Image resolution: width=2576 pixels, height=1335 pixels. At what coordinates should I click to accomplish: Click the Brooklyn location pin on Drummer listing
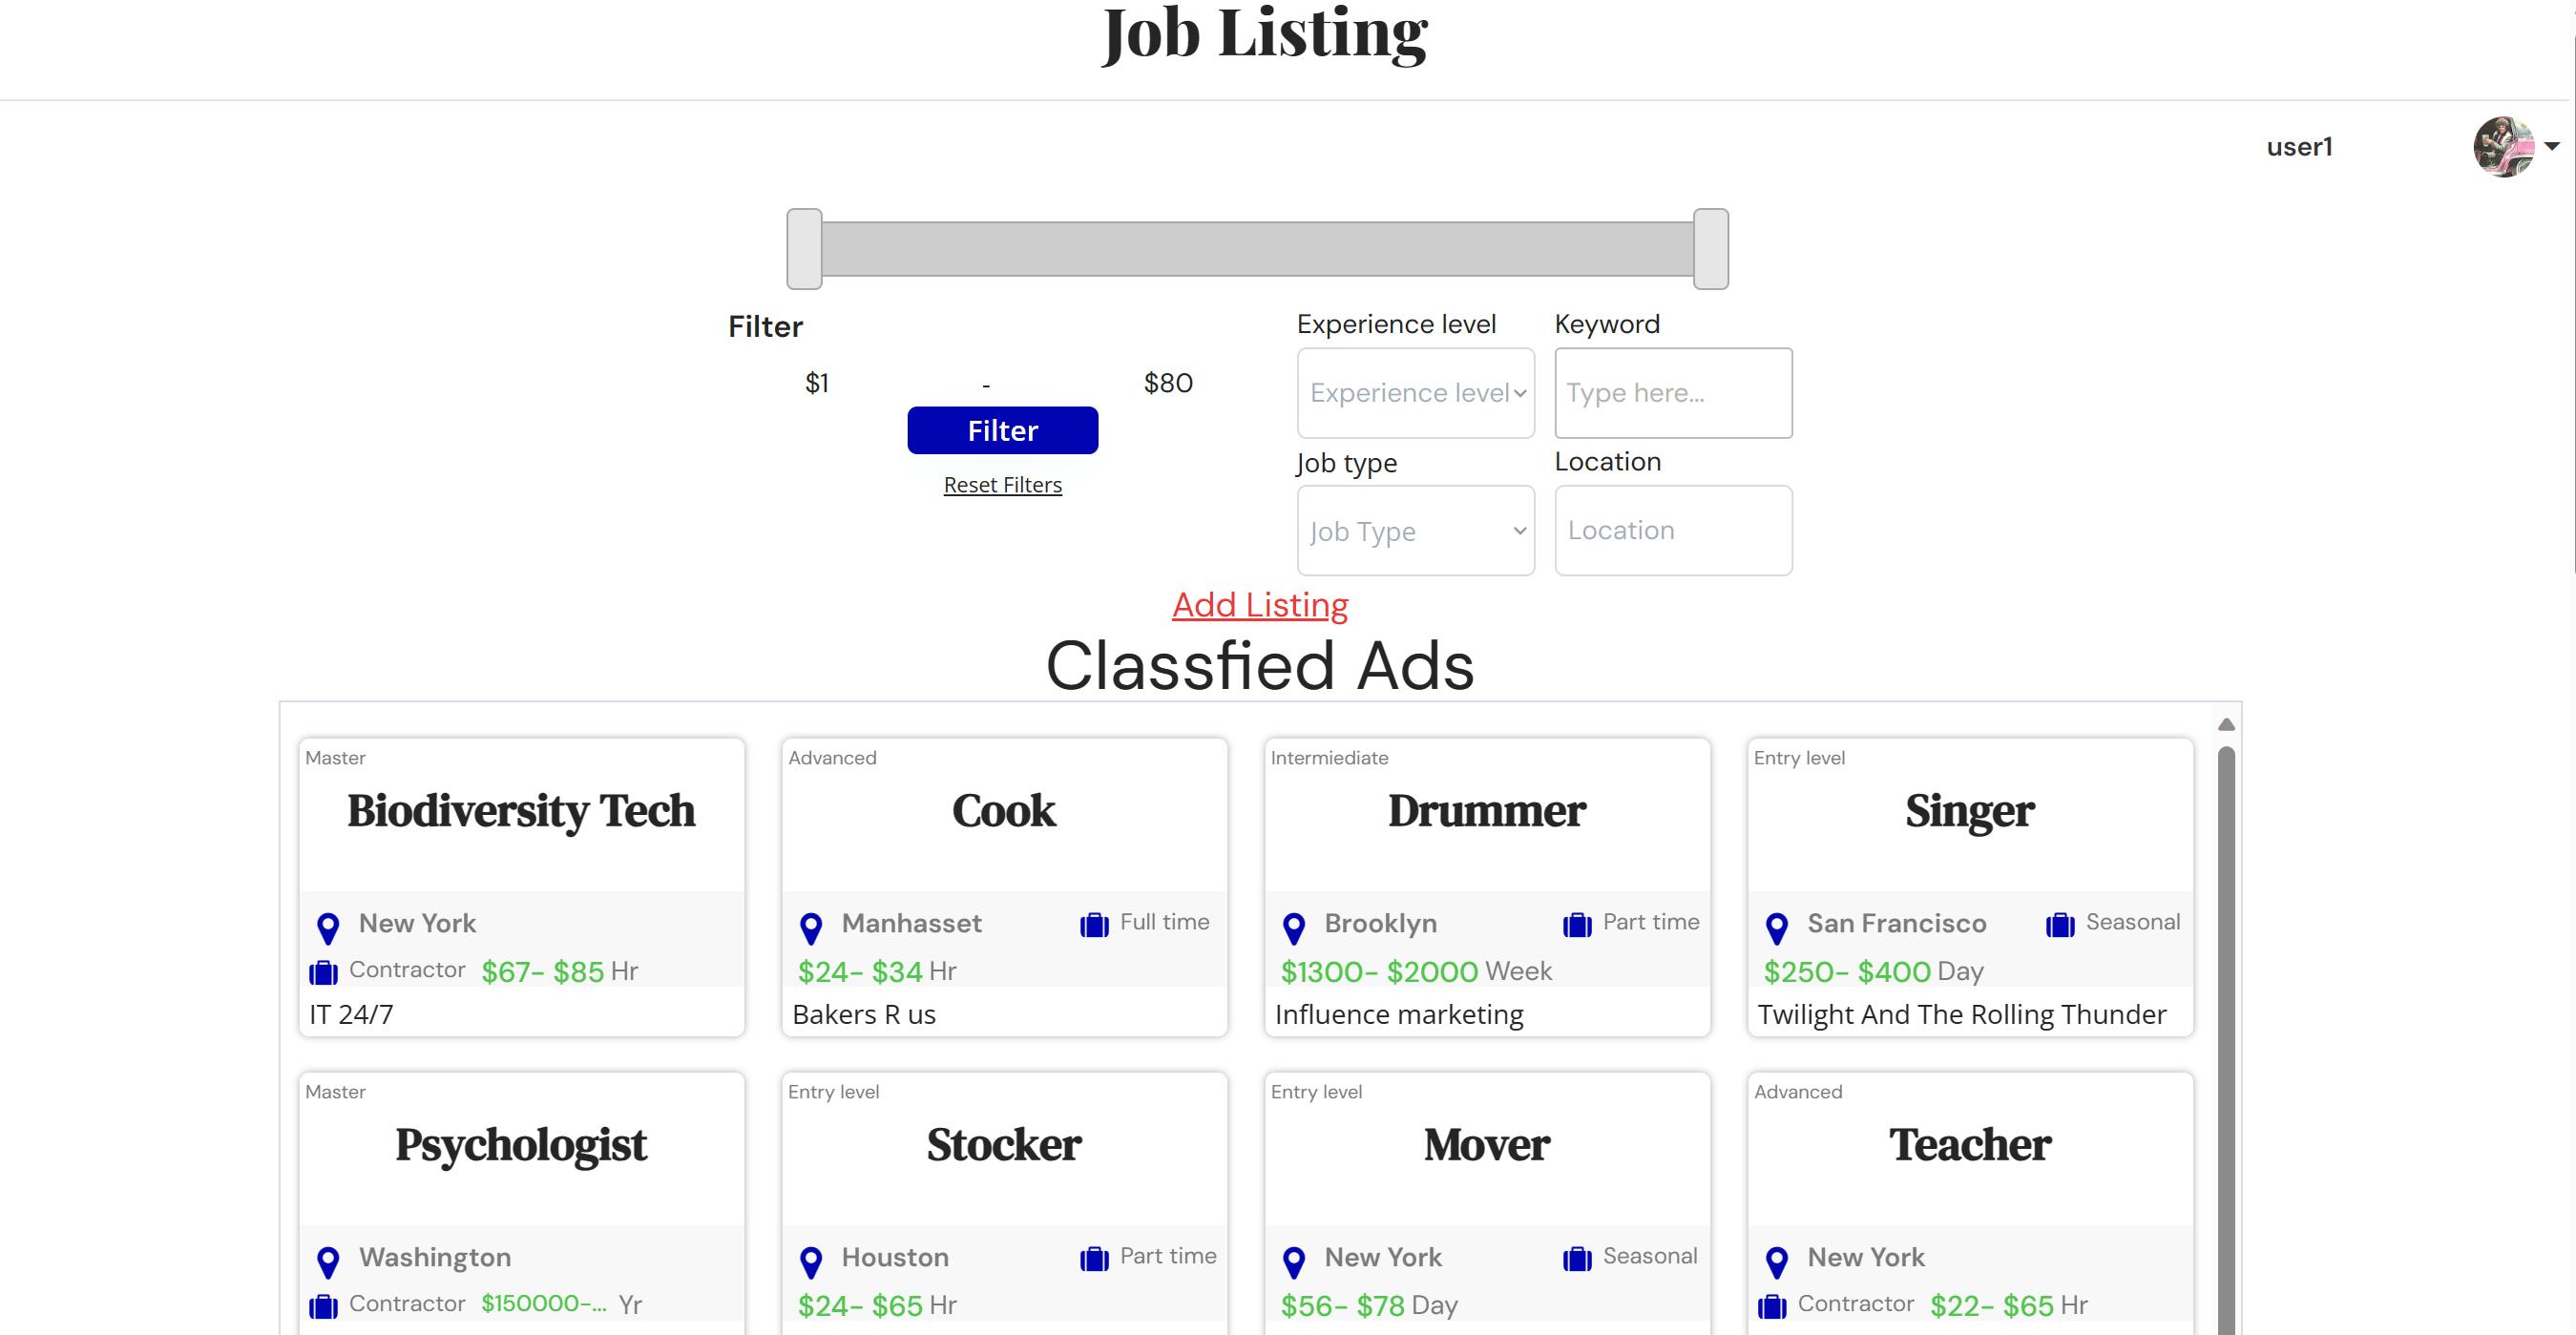coord(1295,928)
